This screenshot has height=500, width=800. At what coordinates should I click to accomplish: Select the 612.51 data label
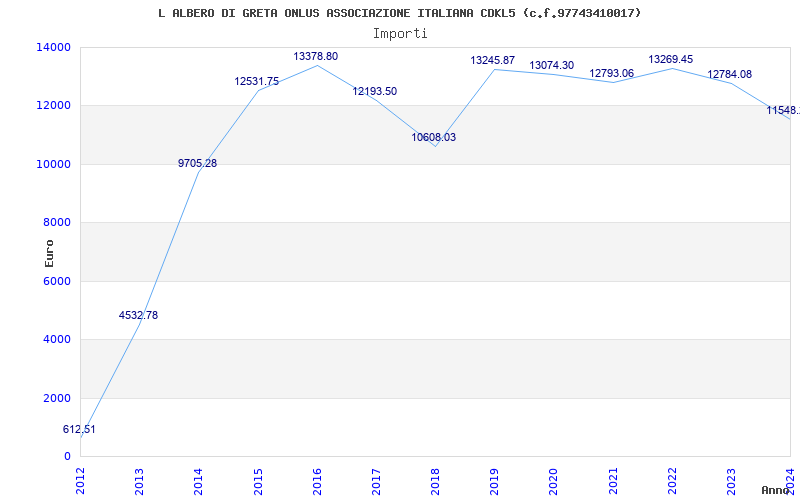(79, 430)
